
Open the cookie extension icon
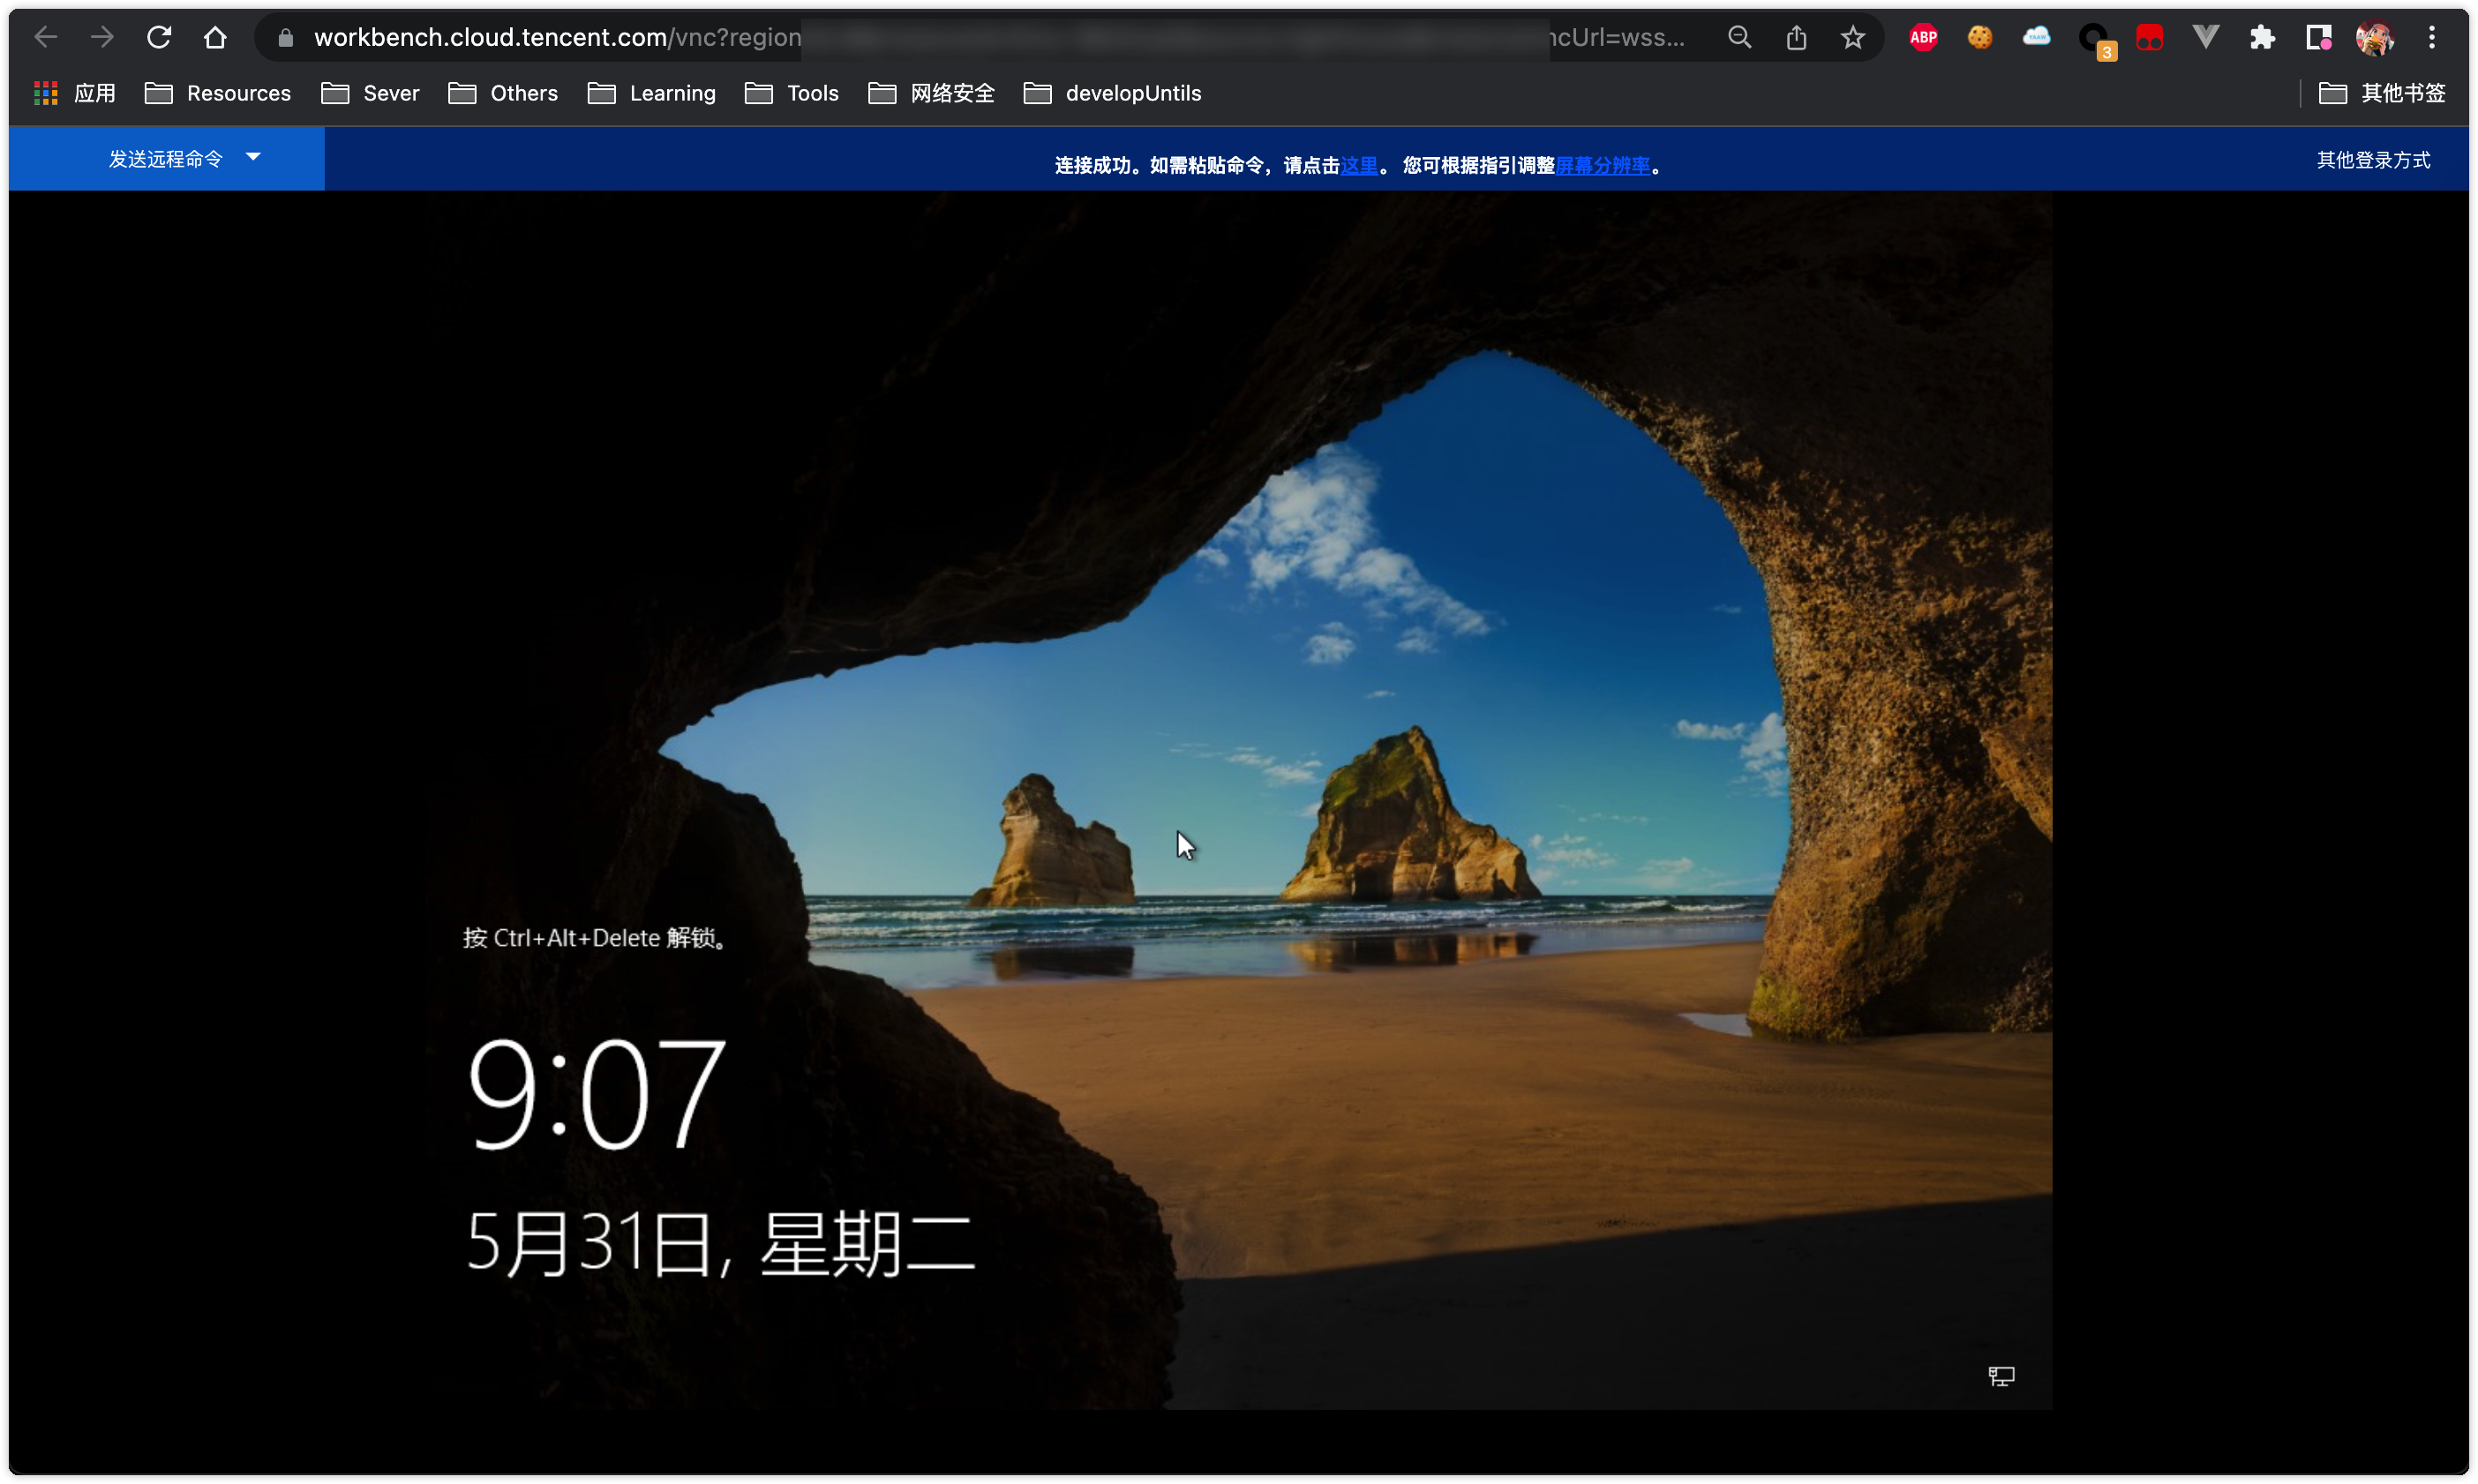[x=1979, y=38]
